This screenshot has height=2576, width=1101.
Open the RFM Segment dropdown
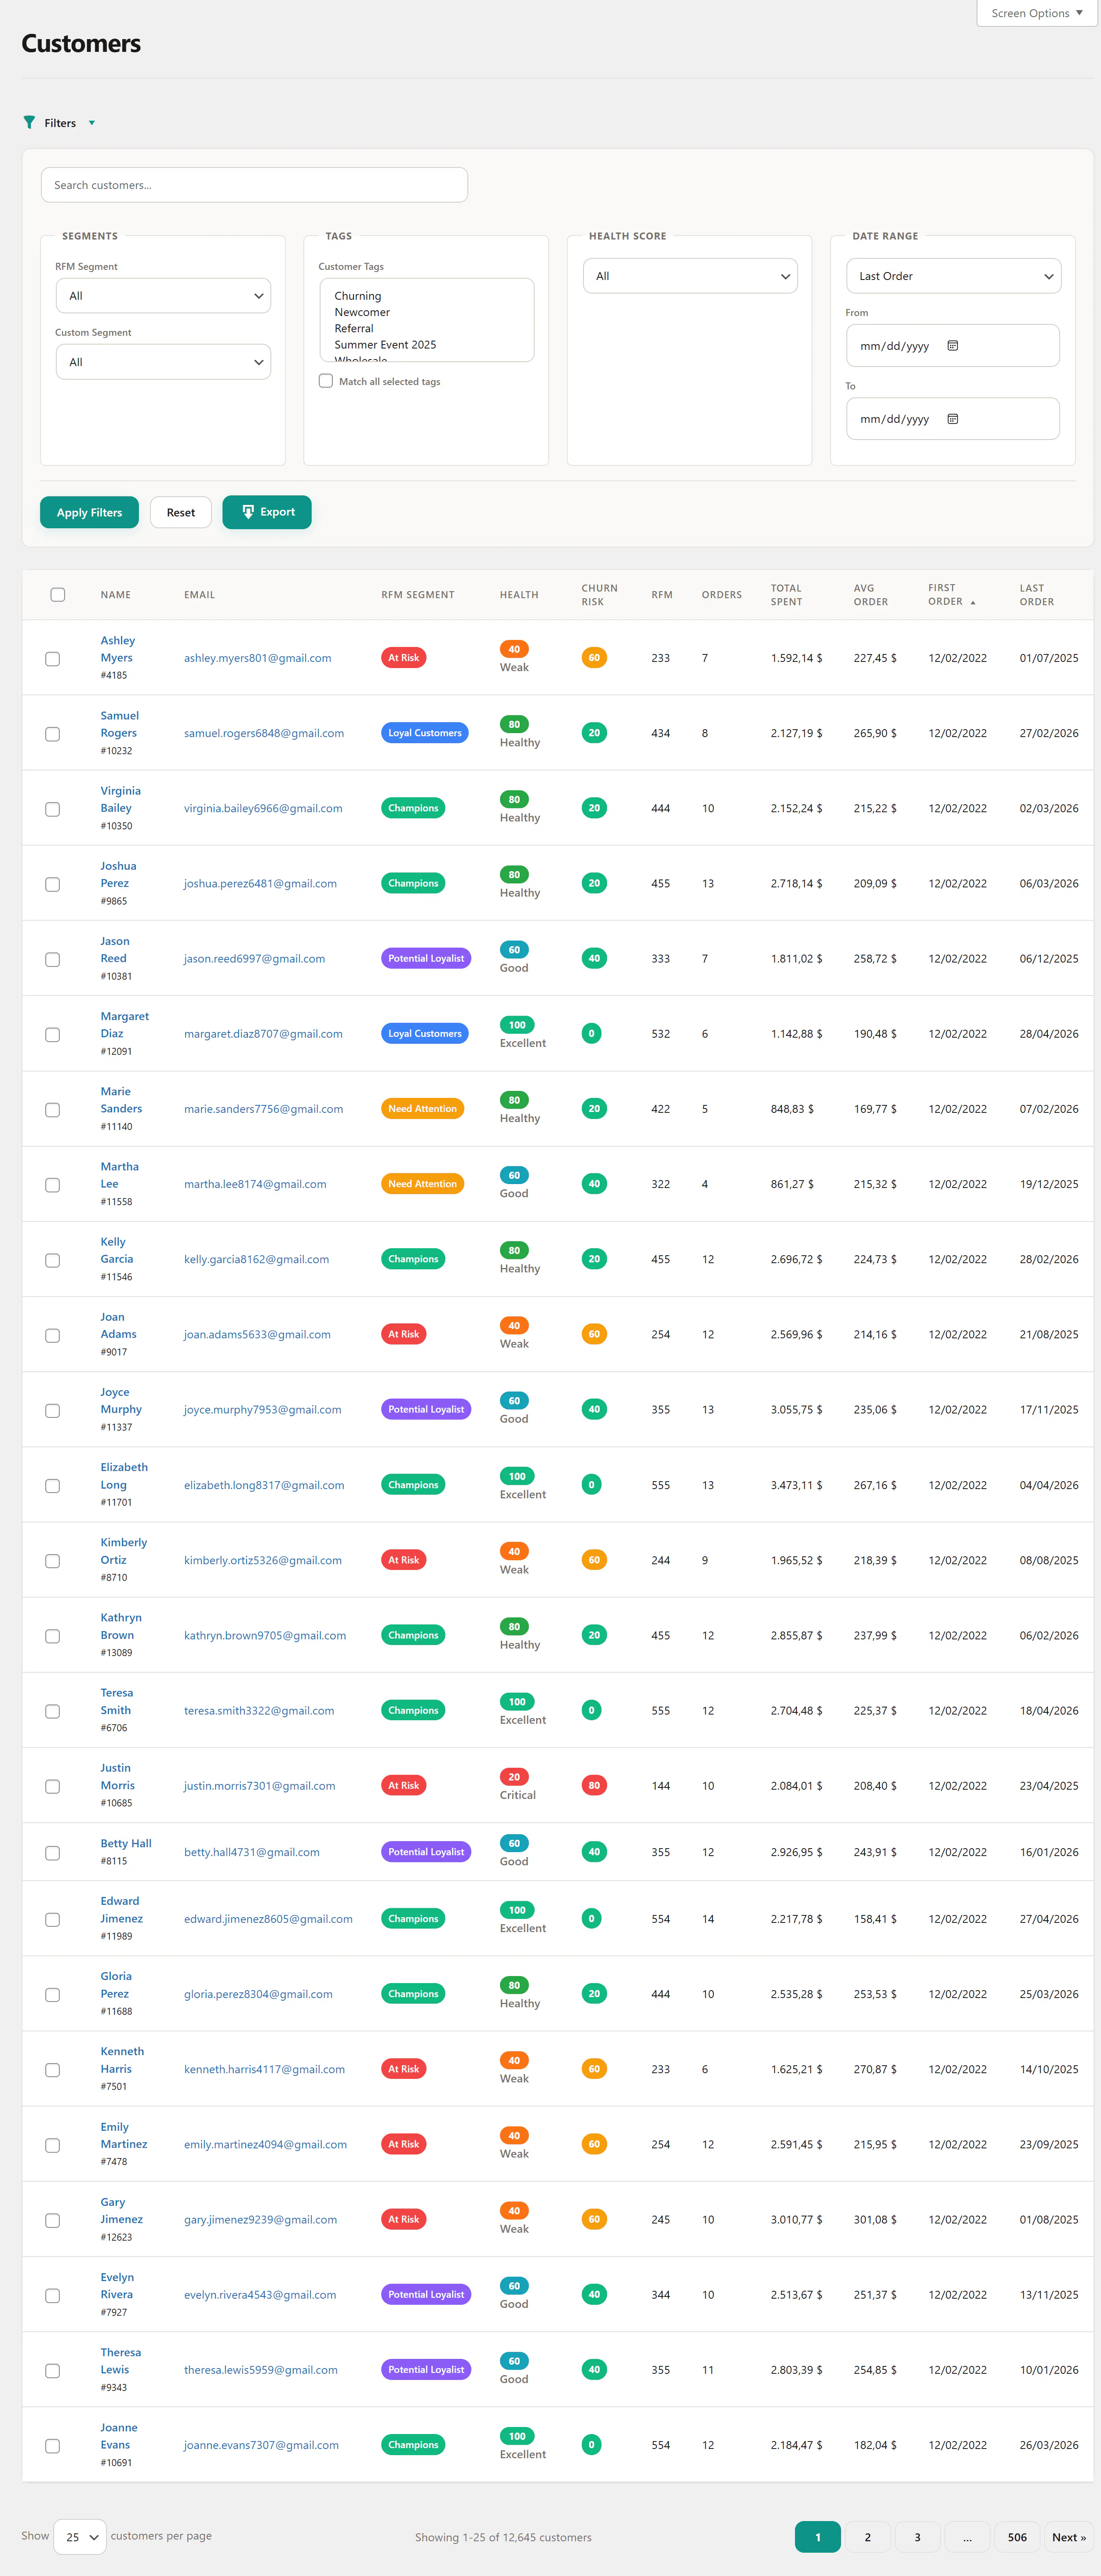point(163,296)
